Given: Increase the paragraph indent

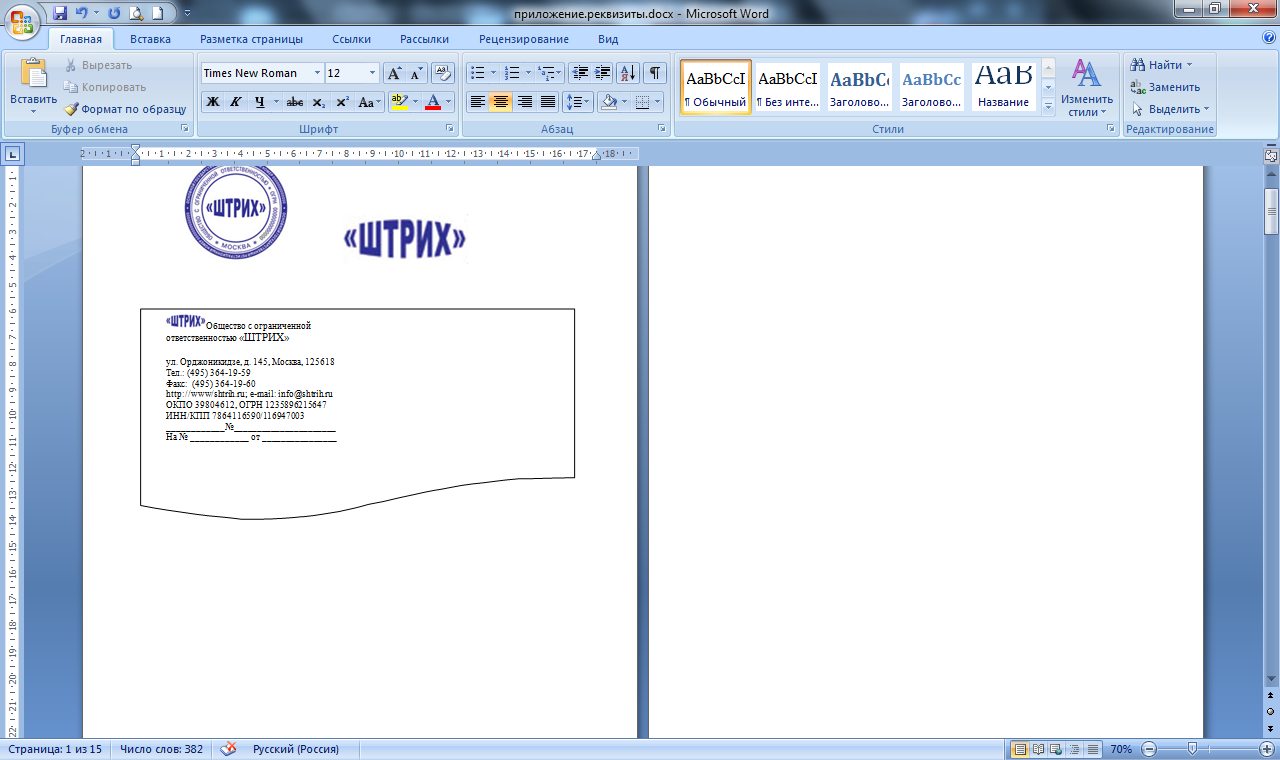Looking at the screenshot, I should click(x=603, y=73).
